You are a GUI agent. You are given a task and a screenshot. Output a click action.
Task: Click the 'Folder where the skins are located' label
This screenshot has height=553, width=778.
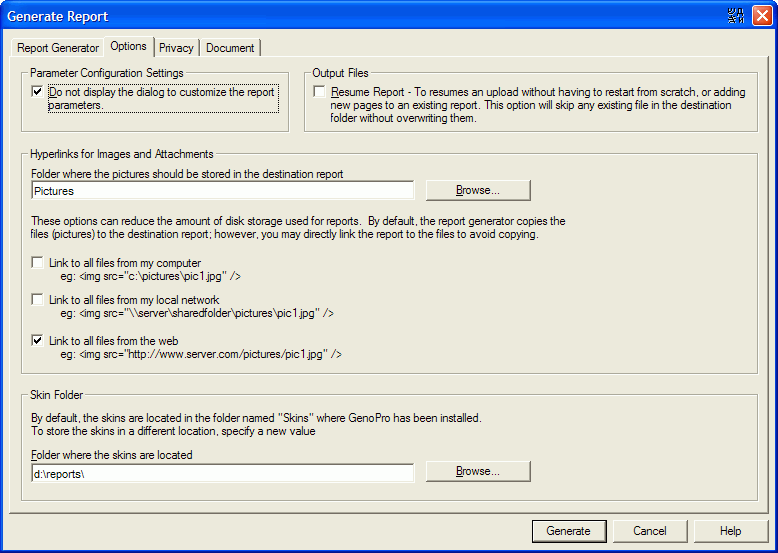tap(111, 455)
